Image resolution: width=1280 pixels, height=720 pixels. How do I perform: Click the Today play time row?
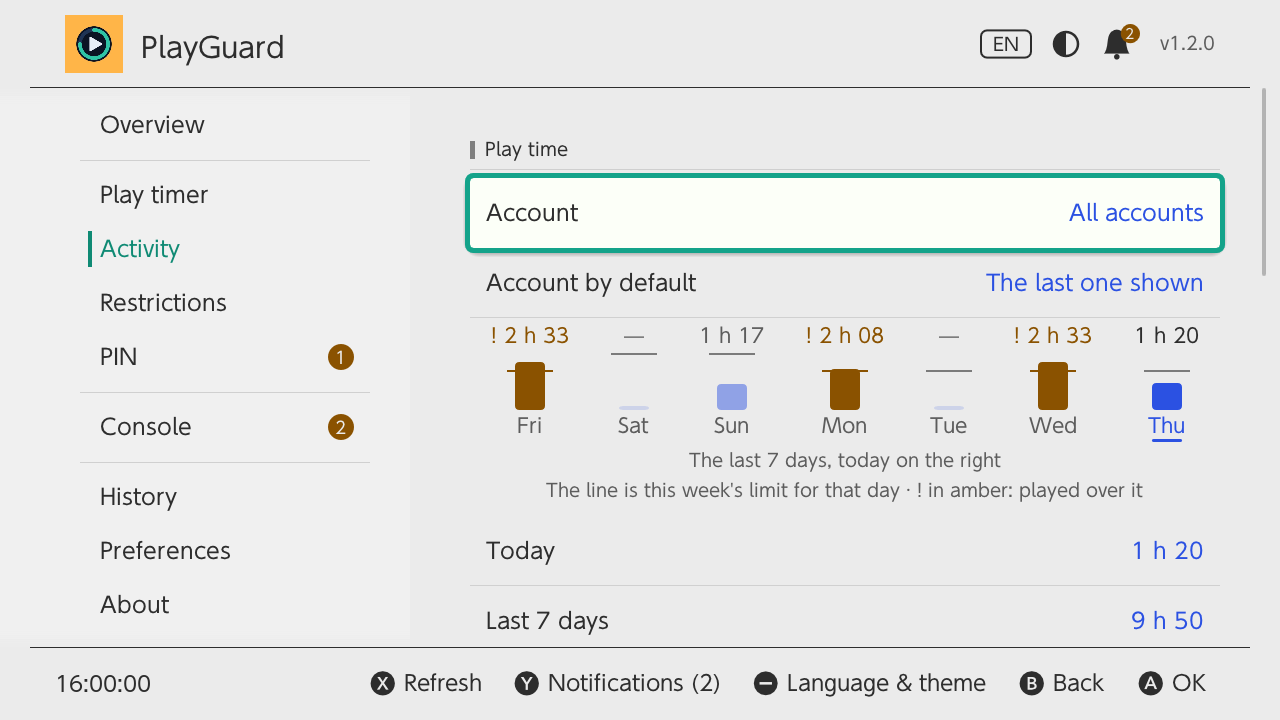(845, 551)
